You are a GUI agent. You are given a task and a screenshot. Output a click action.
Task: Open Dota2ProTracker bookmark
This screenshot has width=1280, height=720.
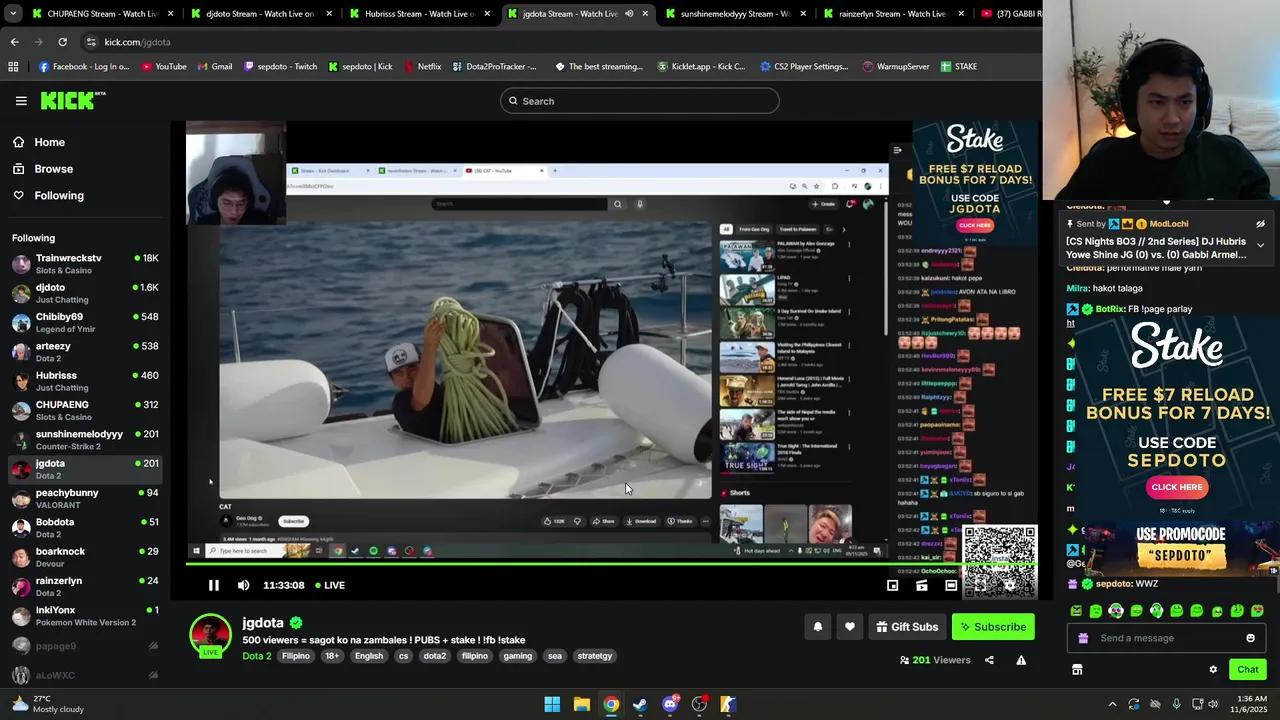click(x=494, y=67)
